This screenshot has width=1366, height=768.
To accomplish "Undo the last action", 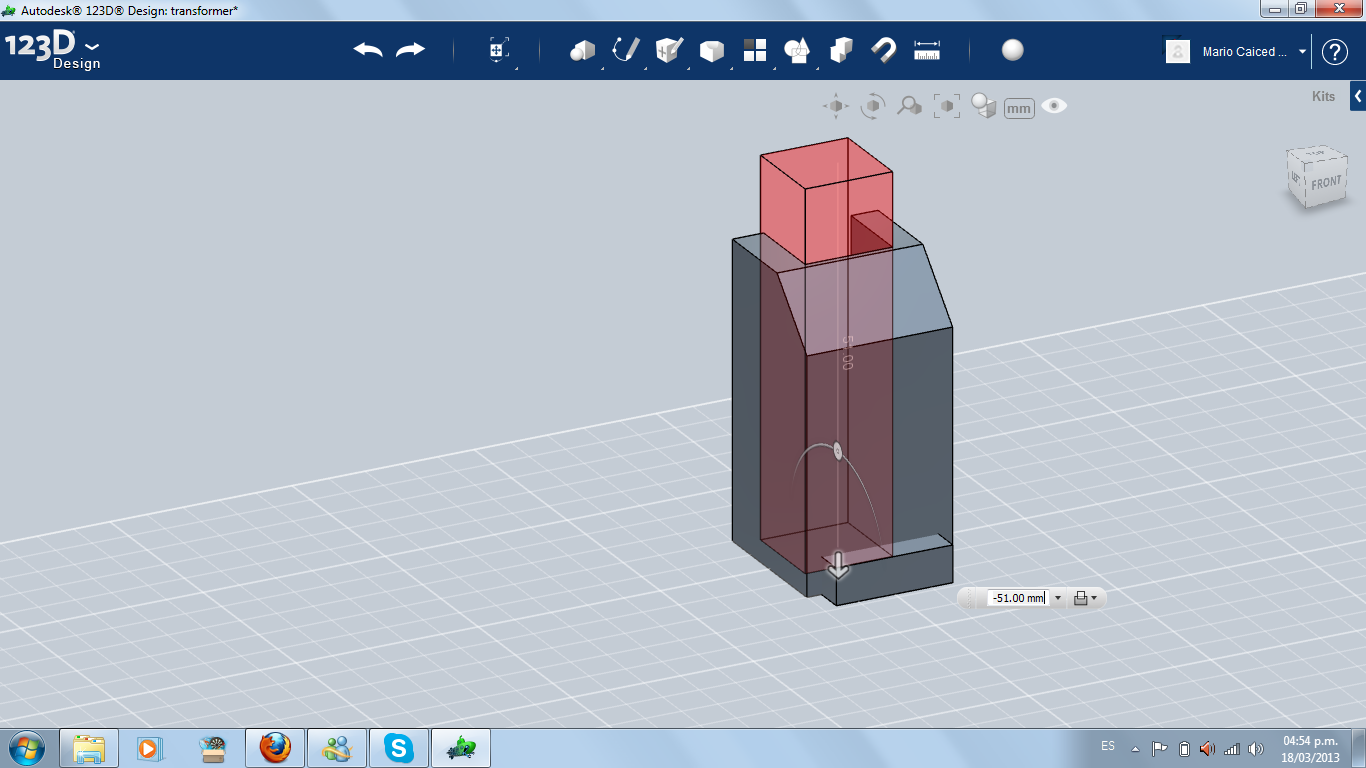I will coord(368,50).
